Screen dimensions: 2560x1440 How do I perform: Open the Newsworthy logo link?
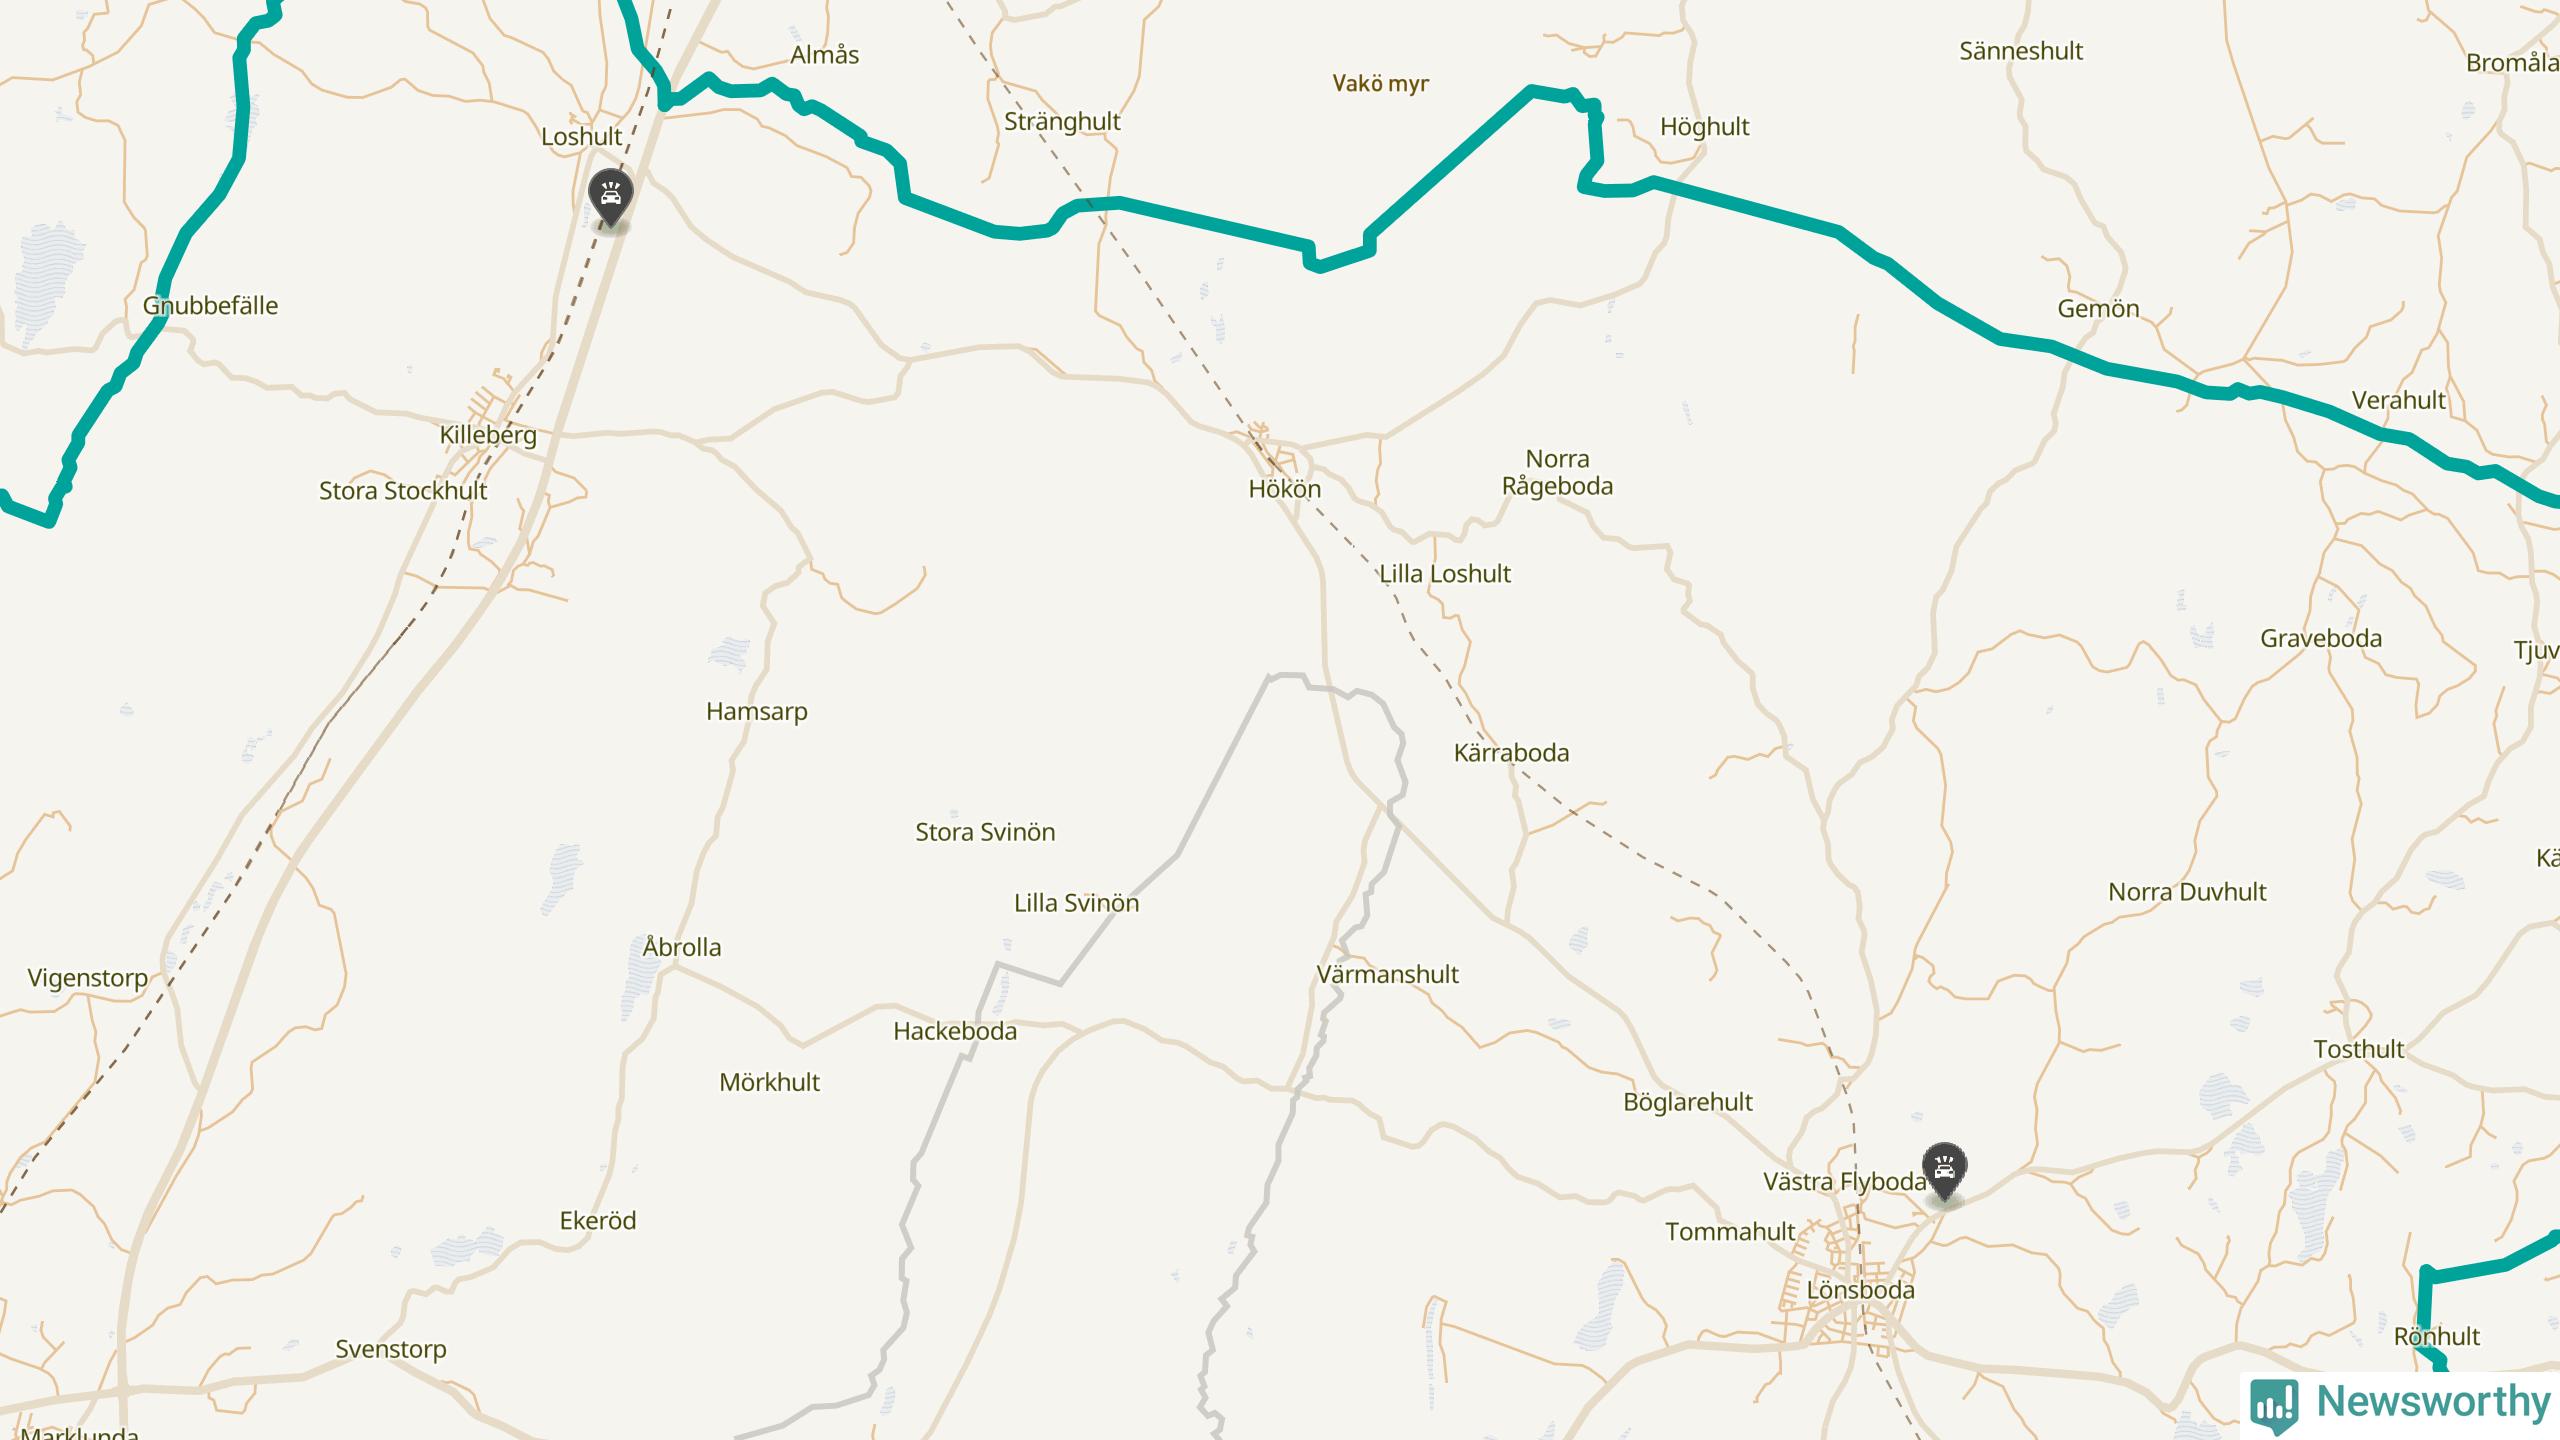[2400, 1404]
